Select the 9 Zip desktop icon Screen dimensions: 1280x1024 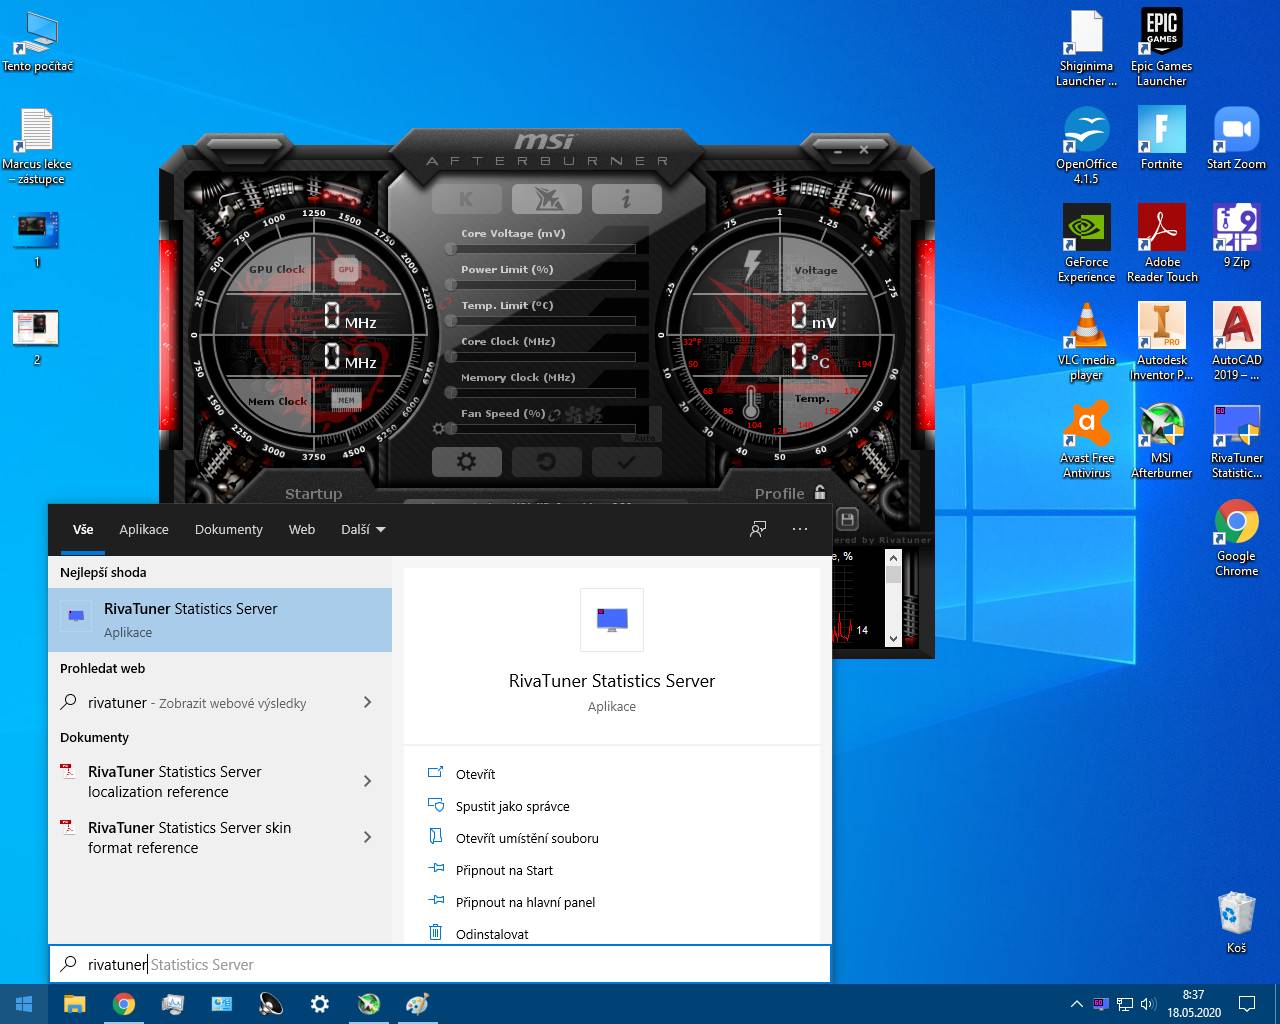coord(1236,236)
